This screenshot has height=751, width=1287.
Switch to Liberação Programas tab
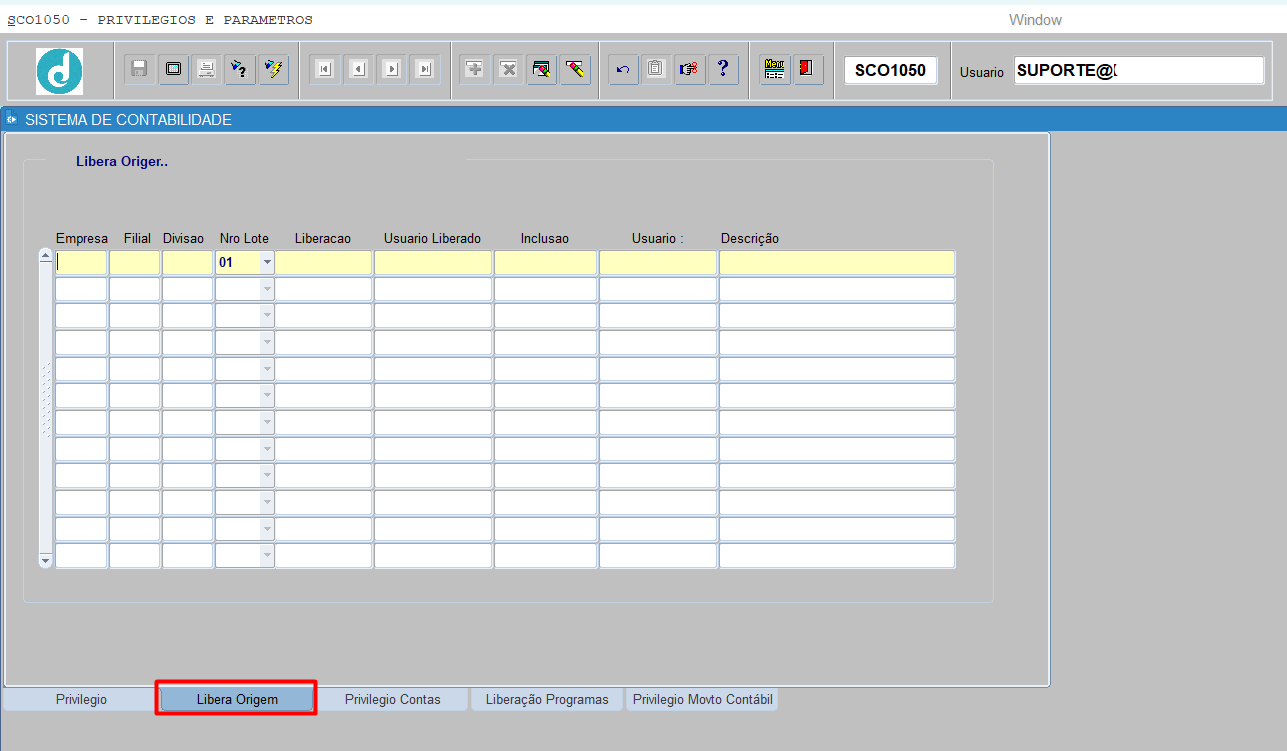coord(547,699)
